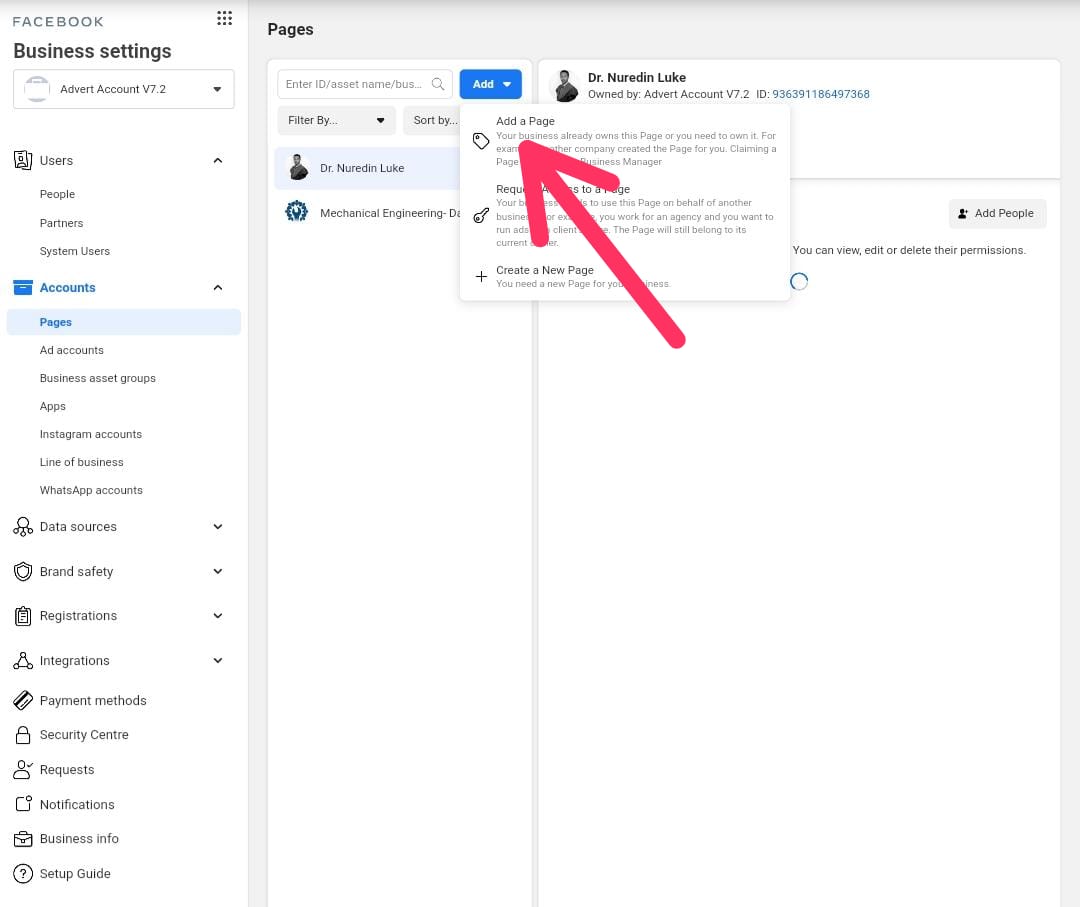1080x907 pixels.
Task: Click the Users section icon
Action: (x=23, y=160)
